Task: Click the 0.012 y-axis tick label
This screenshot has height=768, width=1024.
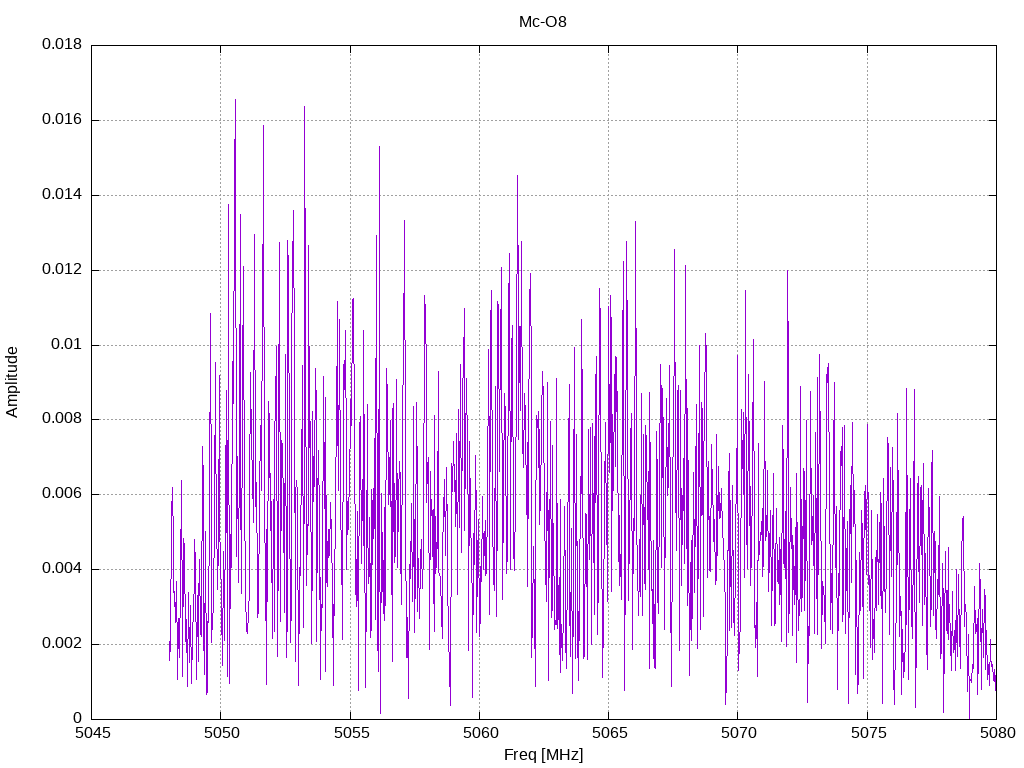Action: click(x=62, y=269)
